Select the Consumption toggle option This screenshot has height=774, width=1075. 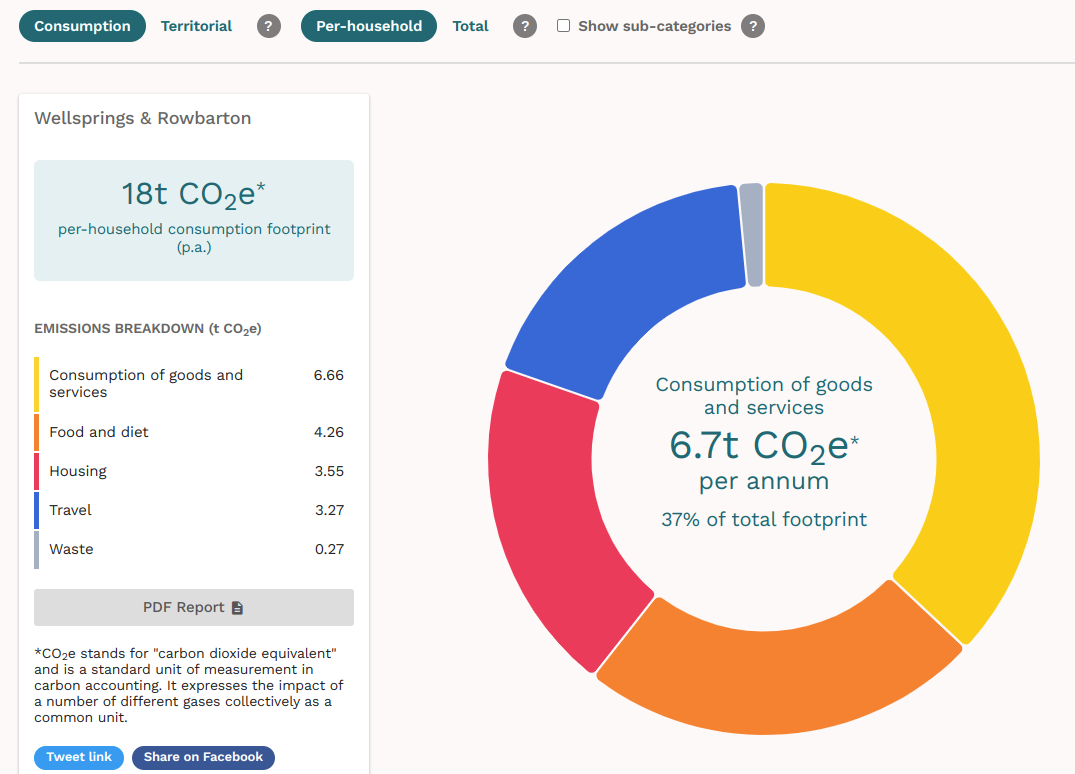coord(82,26)
